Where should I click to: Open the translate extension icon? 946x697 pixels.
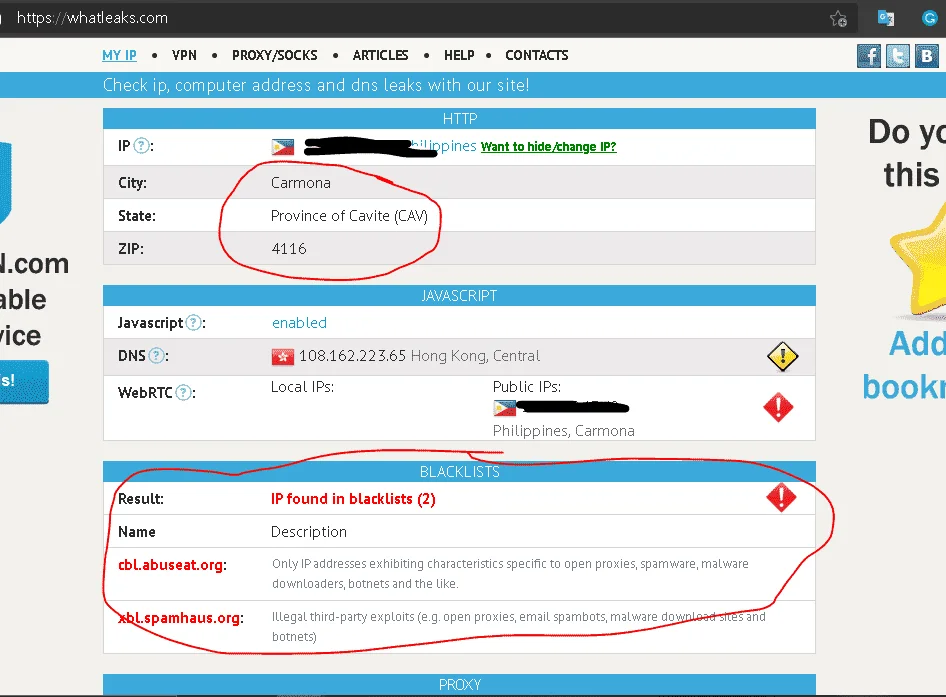coord(886,18)
